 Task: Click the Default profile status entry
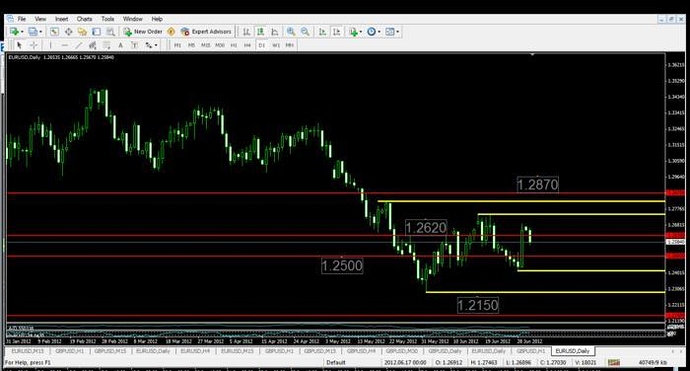(x=336, y=362)
